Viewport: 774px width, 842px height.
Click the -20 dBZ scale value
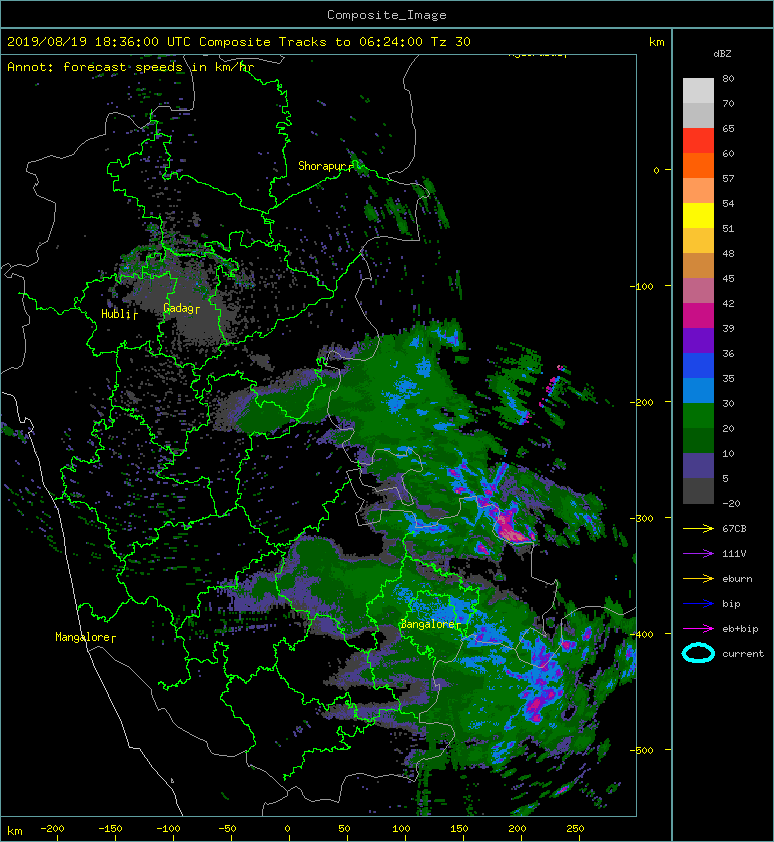pyautogui.click(x=731, y=504)
